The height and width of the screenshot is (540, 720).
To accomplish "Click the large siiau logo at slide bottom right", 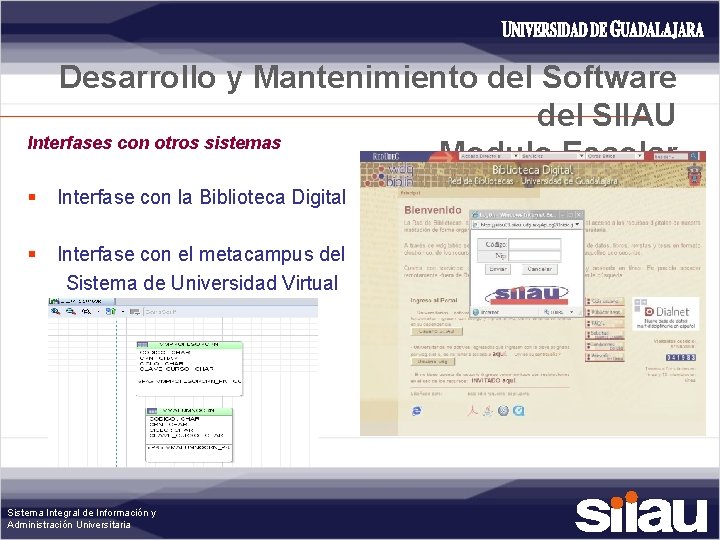I will 641,512.
